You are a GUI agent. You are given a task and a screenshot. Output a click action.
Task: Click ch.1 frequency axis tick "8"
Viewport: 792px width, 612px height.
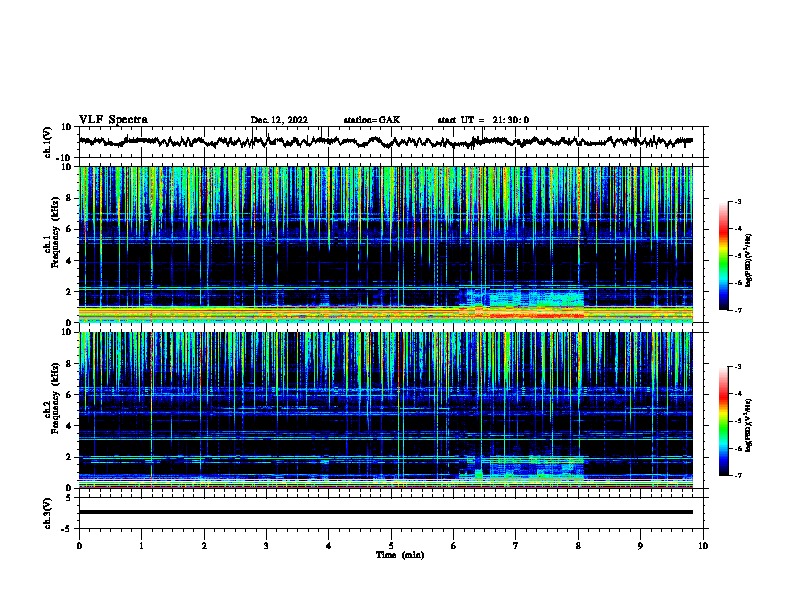(x=69, y=198)
